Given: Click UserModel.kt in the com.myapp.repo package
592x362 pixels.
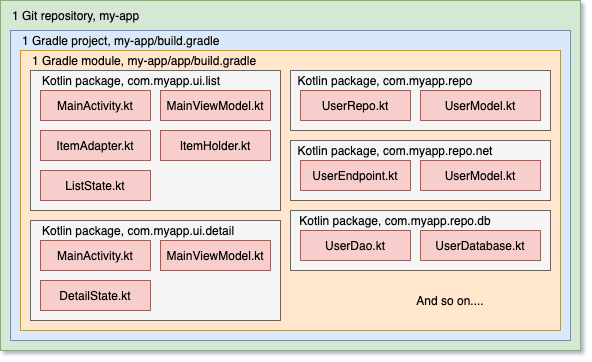Looking at the screenshot, I should pyautogui.click(x=480, y=106).
